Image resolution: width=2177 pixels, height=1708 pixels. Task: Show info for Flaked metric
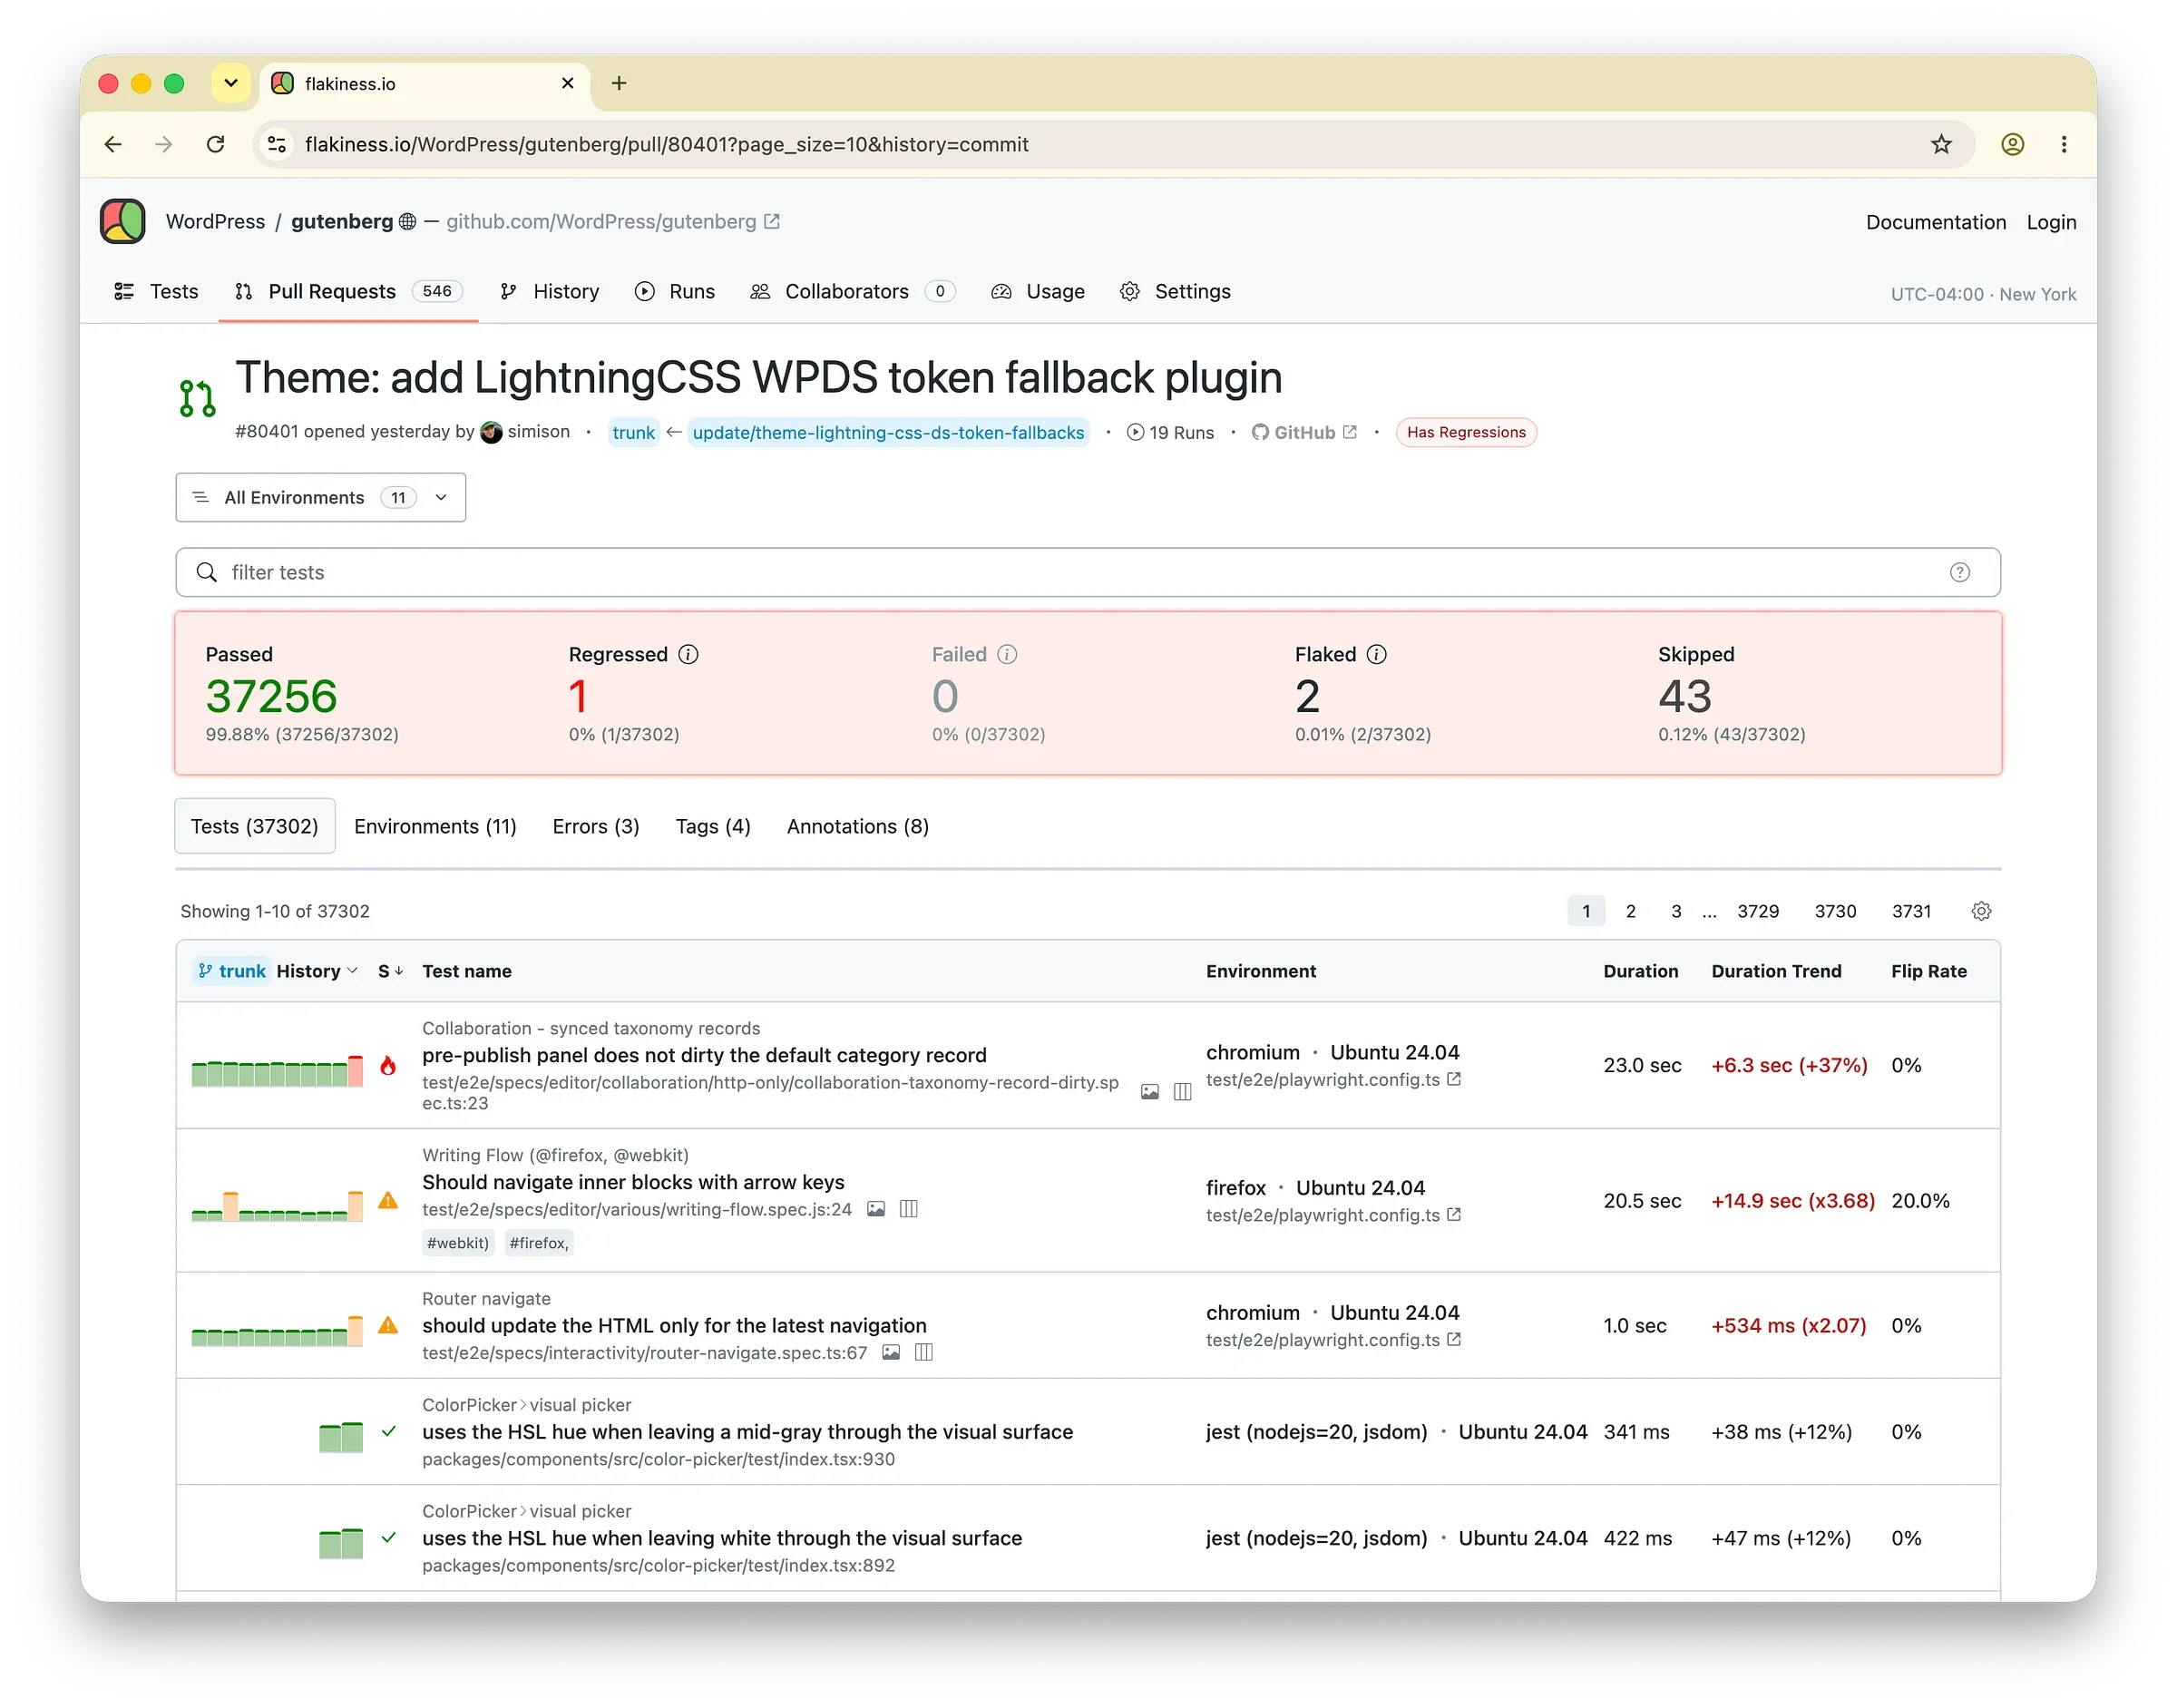point(1376,654)
